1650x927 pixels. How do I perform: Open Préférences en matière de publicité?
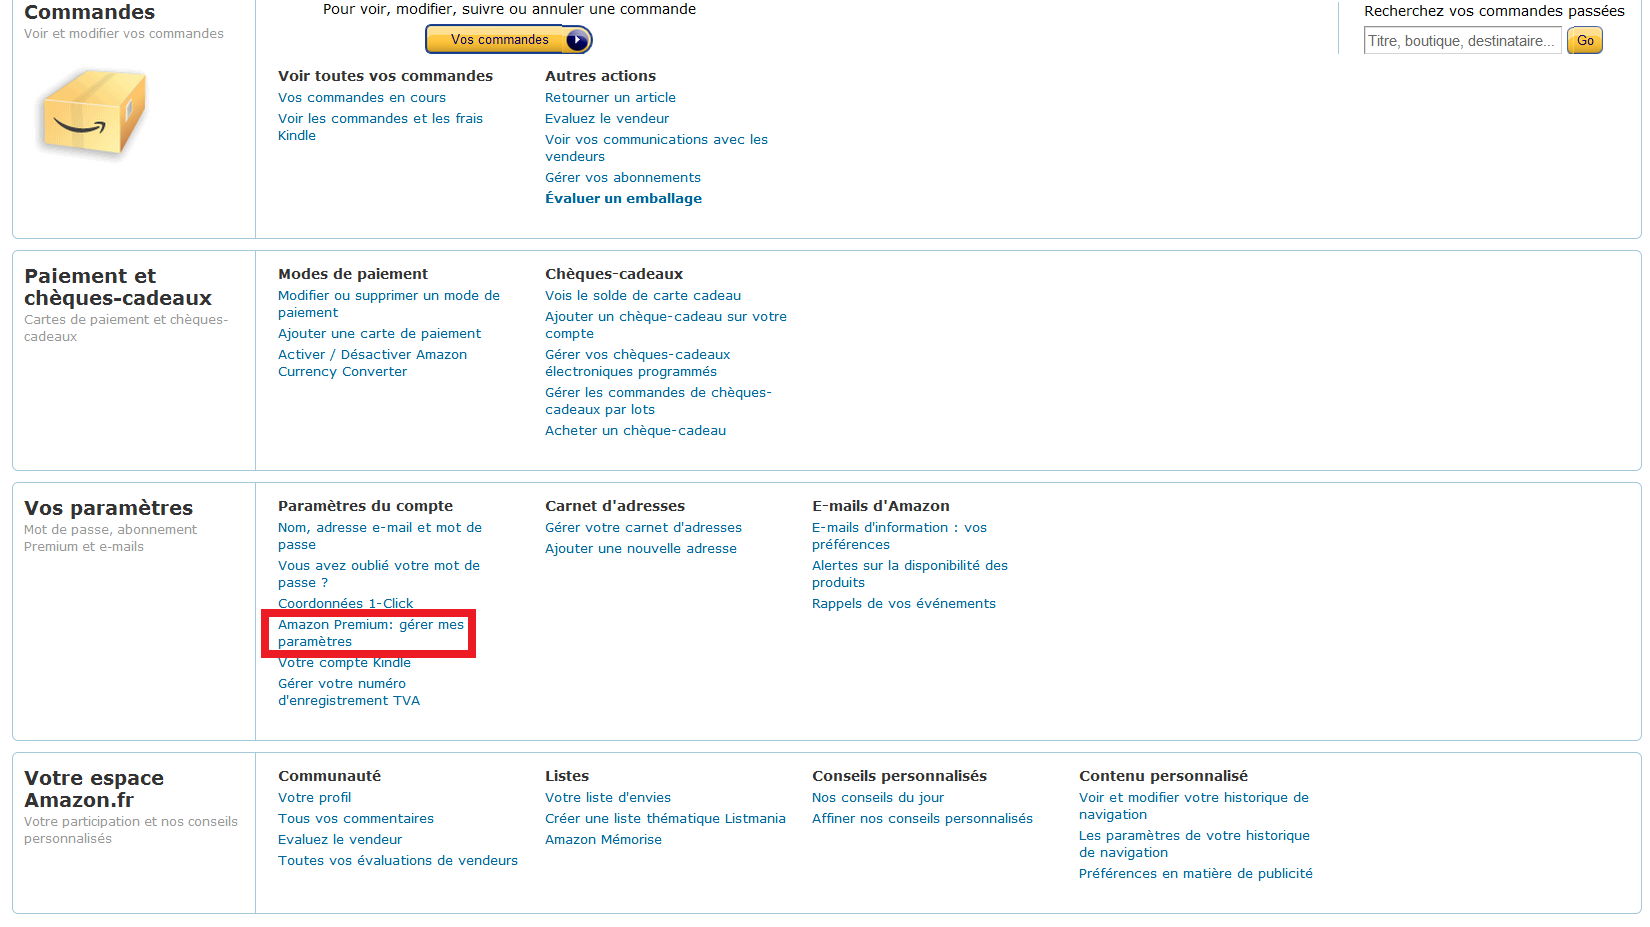[x=1195, y=874]
